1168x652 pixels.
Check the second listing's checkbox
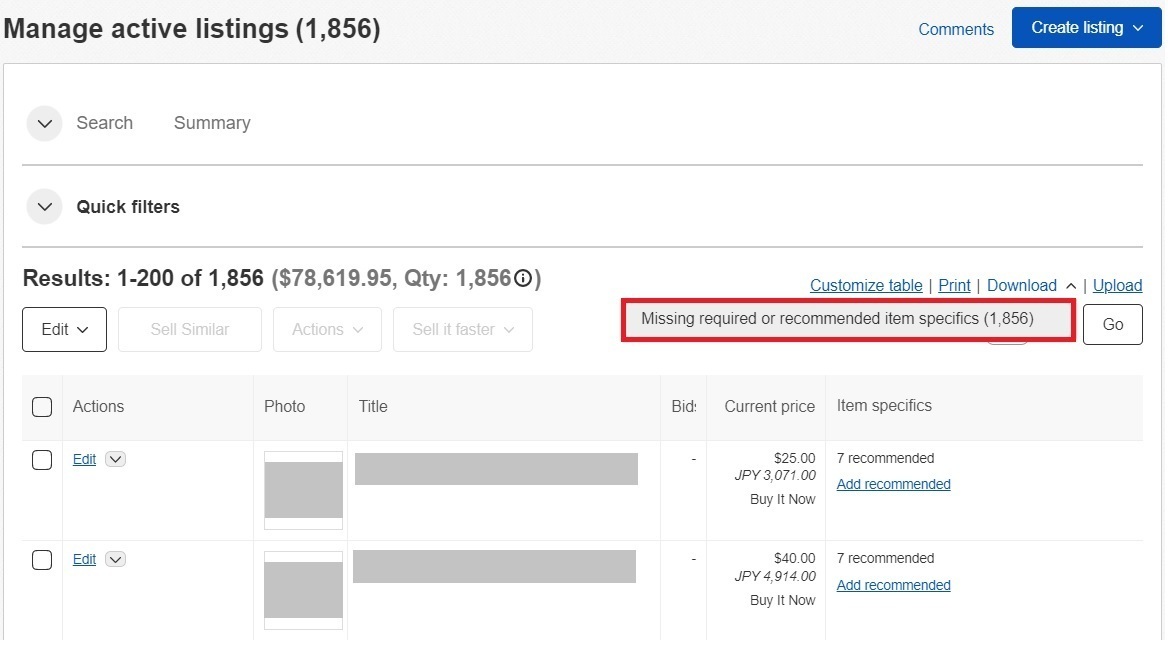tap(42, 560)
